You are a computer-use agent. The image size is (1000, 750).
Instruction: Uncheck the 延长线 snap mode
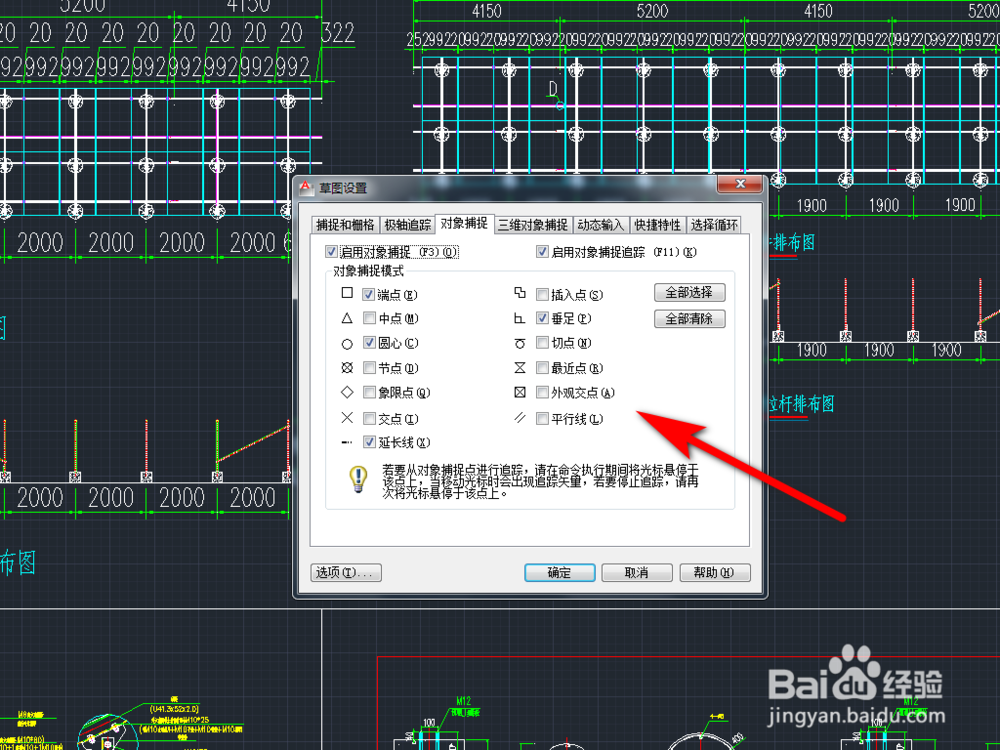tap(369, 442)
